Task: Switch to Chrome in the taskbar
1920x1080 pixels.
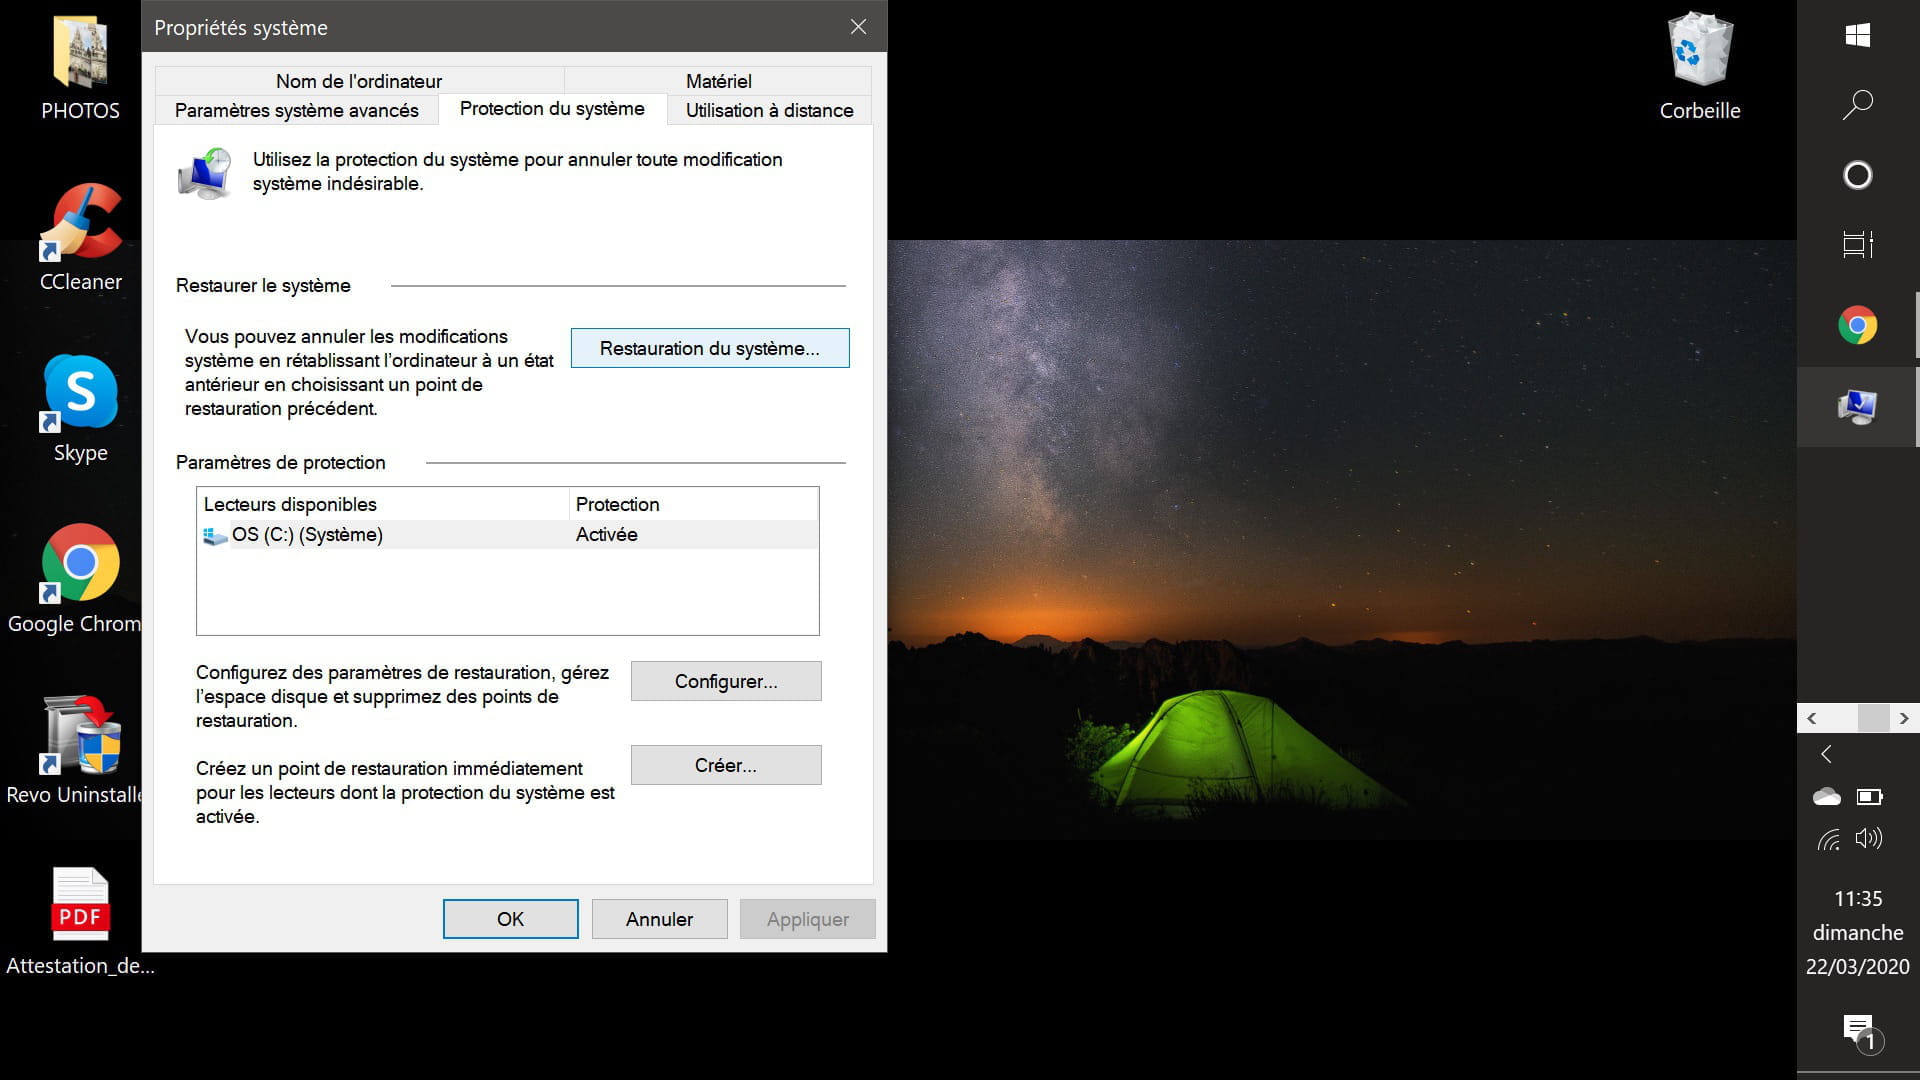Action: tap(1858, 325)
